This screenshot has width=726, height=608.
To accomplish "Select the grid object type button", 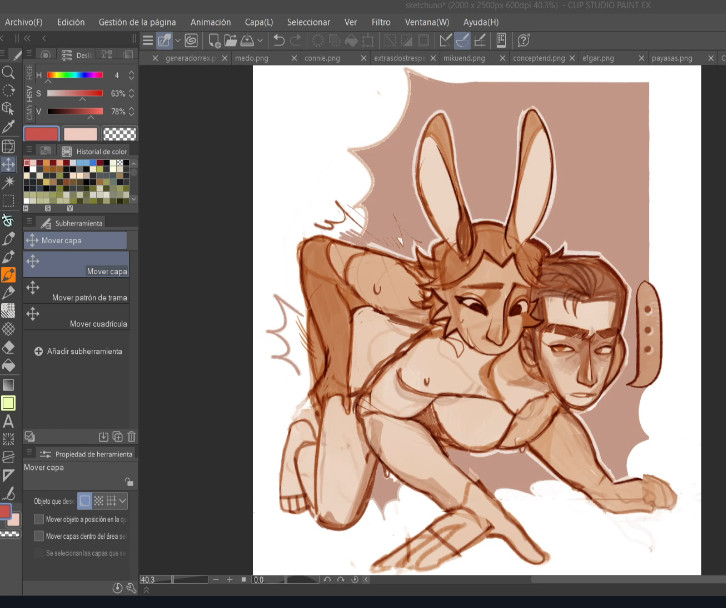I will 111,501.
